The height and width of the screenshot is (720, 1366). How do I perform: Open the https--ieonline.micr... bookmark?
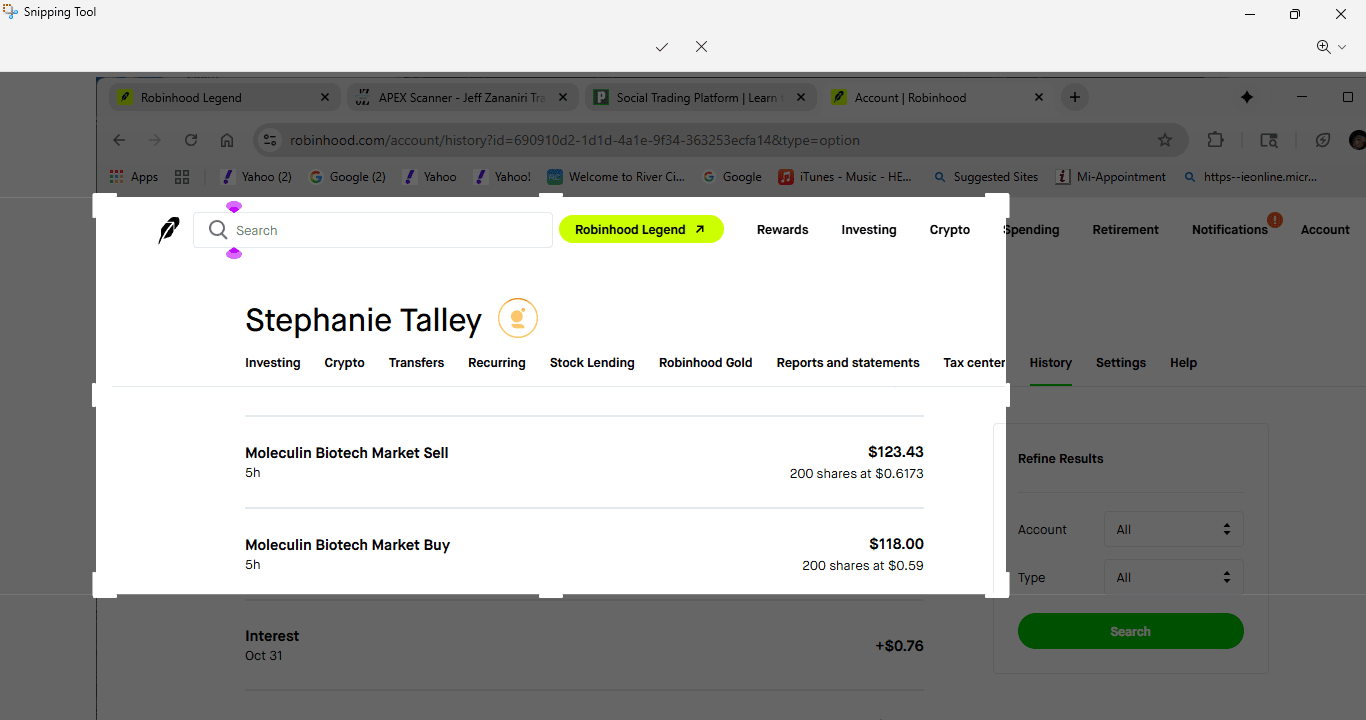tap(1250, 177)
